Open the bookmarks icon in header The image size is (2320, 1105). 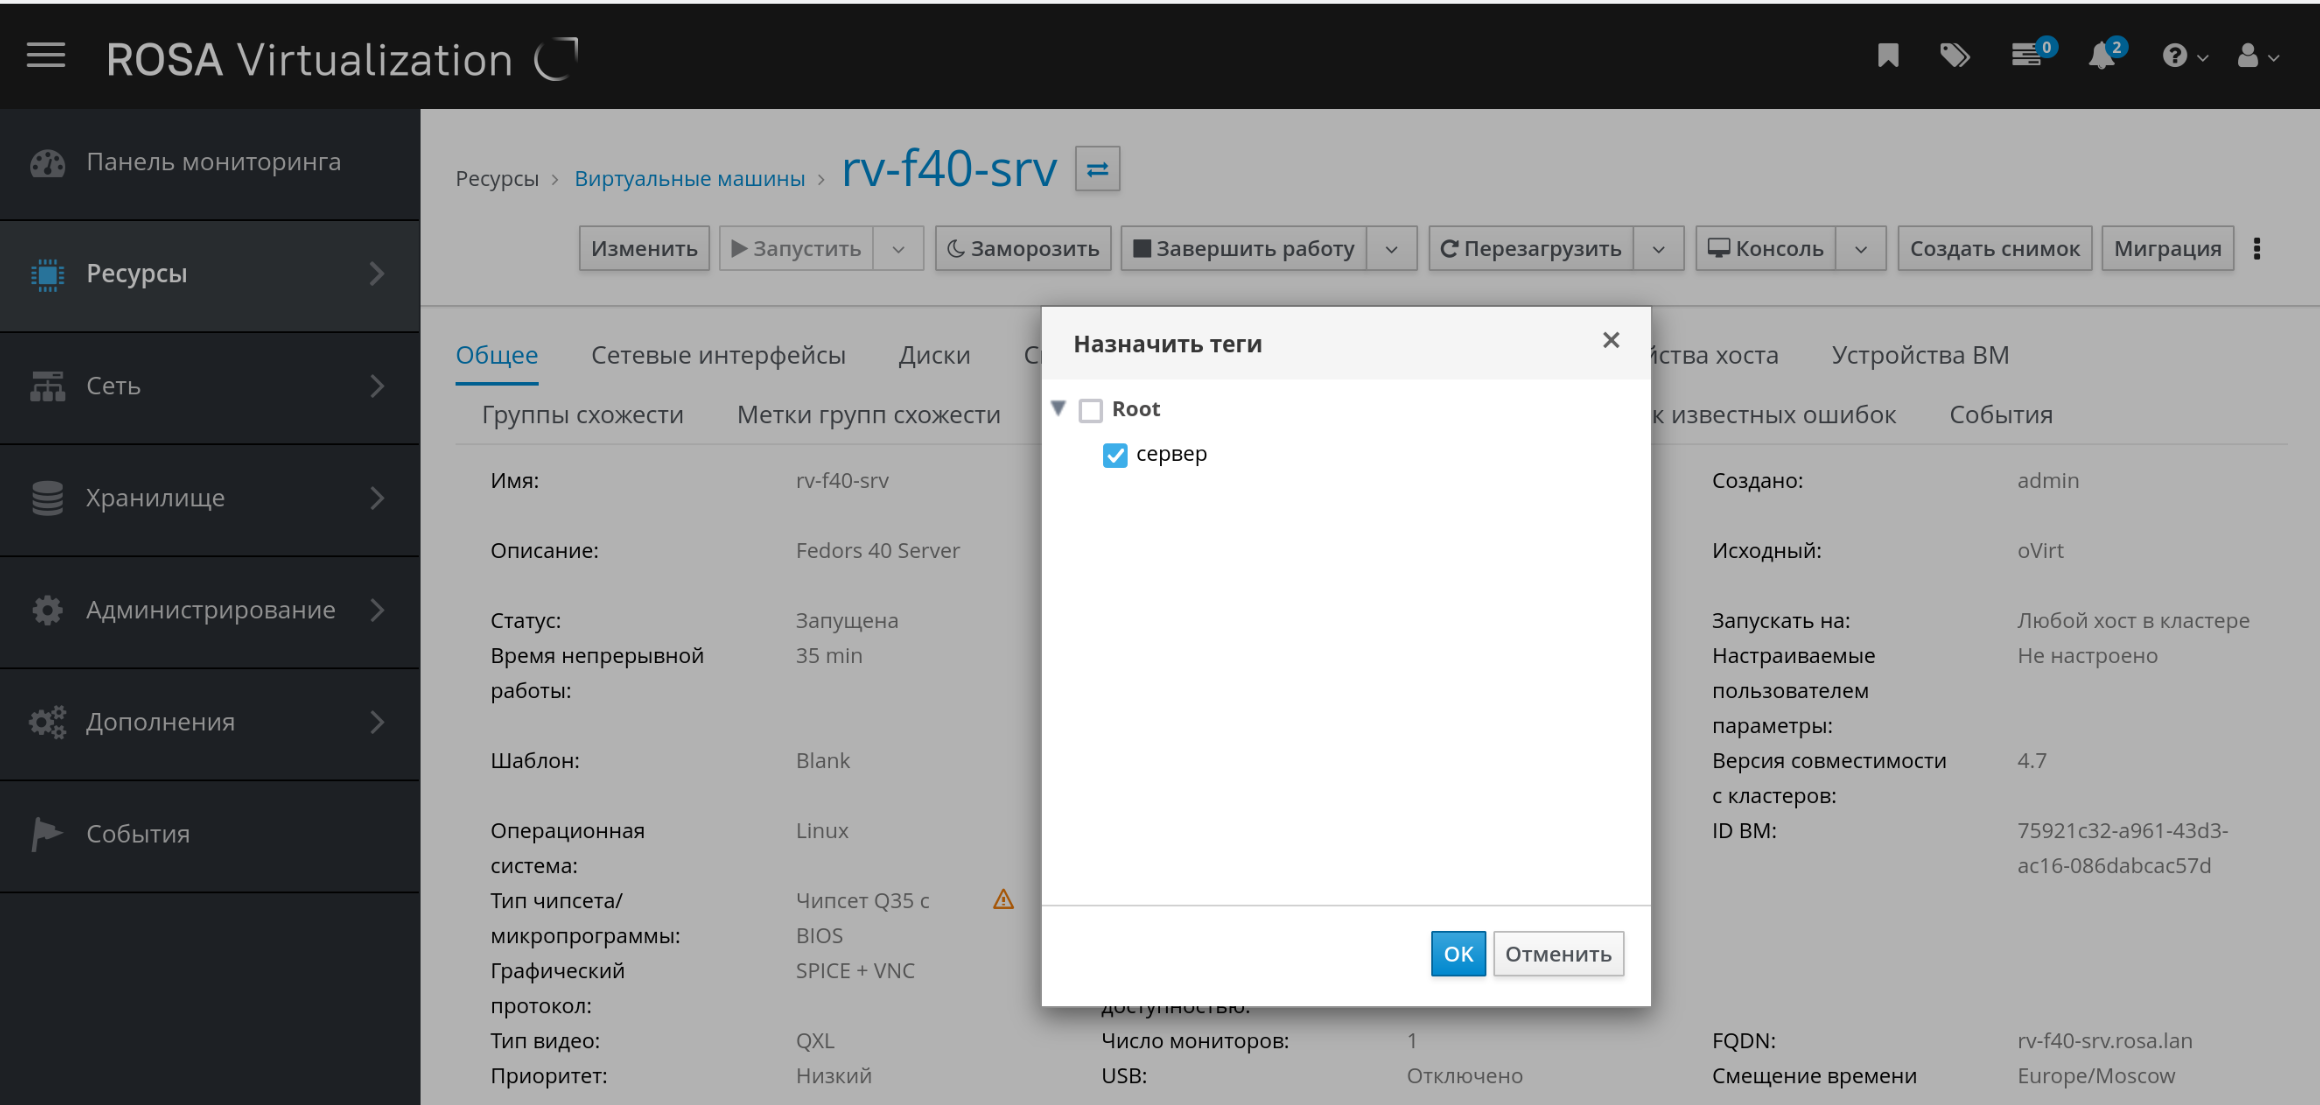click(1887, 56)
